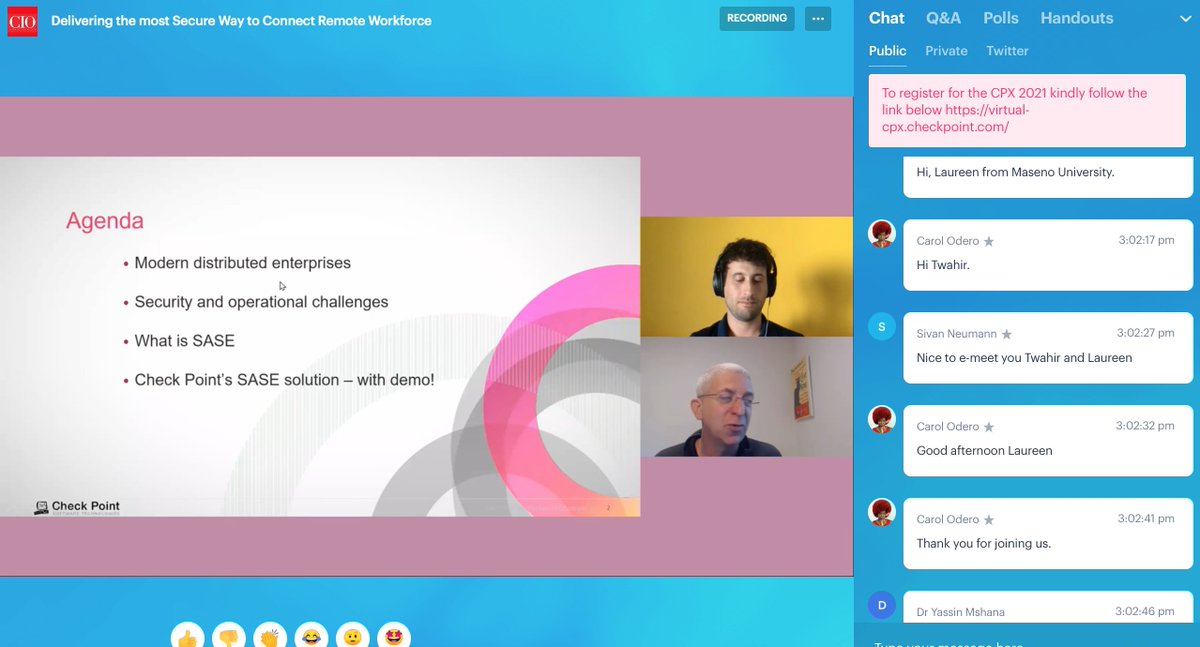Click Carol Odero's avatar on 'Thank you for joining us.'
The width and height of the screenshot is (1200, 647).
pos(882,512)
